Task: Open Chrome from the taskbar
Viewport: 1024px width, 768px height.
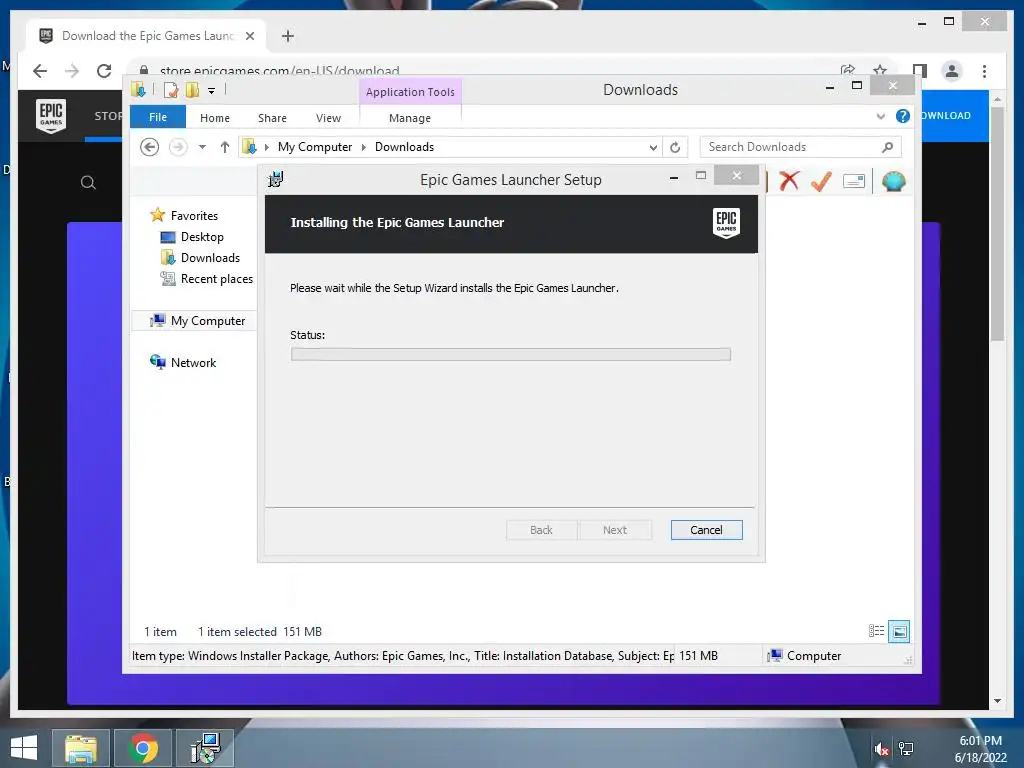Action: (143, 748)
